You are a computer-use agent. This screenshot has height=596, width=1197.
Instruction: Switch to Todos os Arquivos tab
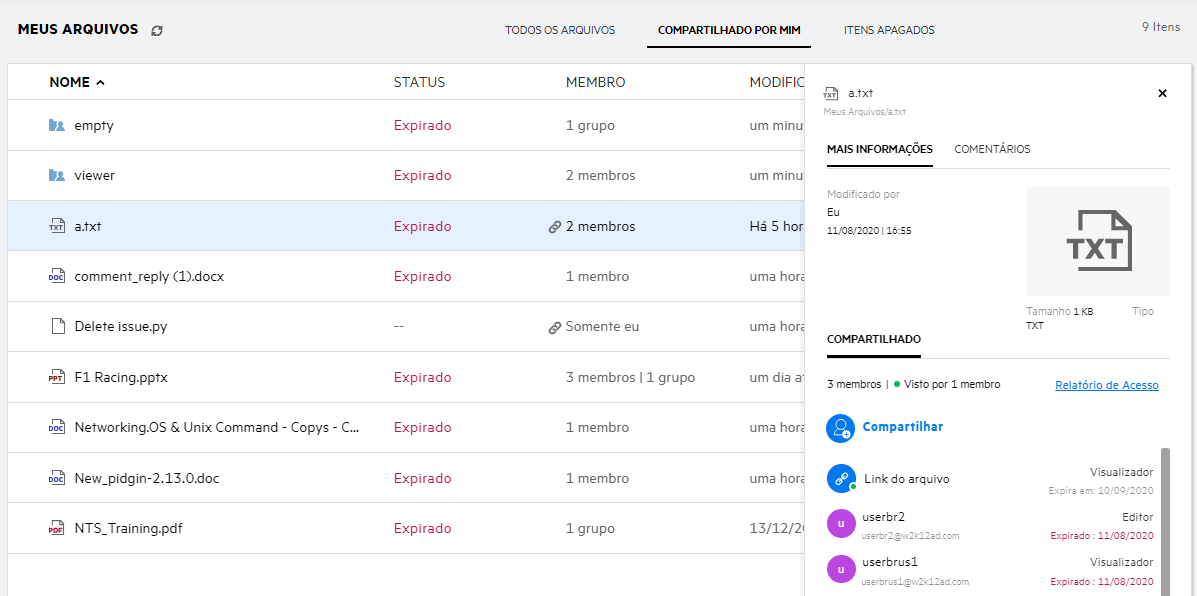click(560, 30)
